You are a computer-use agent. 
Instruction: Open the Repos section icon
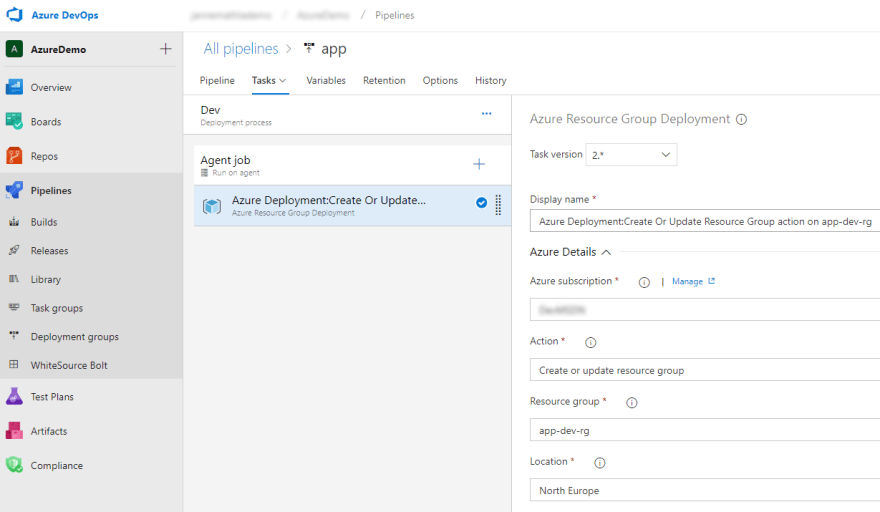[x=14, y=156]
